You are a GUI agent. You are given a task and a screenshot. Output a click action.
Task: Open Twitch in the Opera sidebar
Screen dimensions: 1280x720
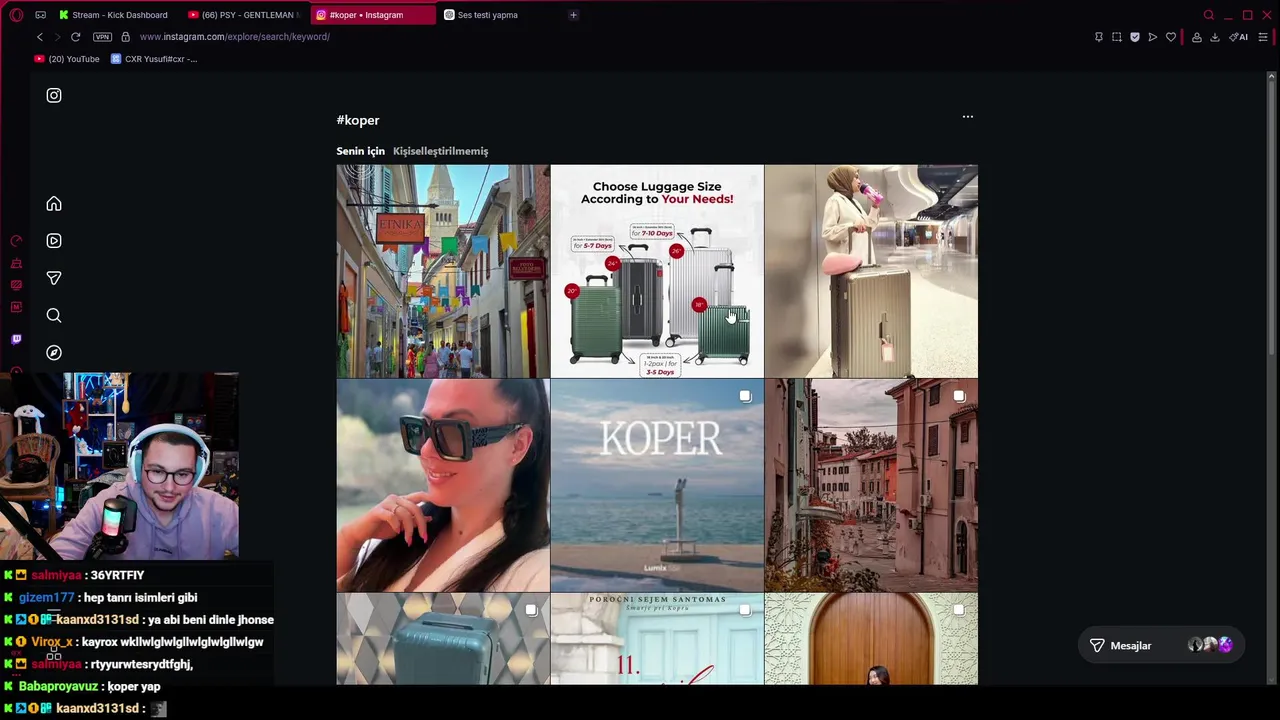16,339
